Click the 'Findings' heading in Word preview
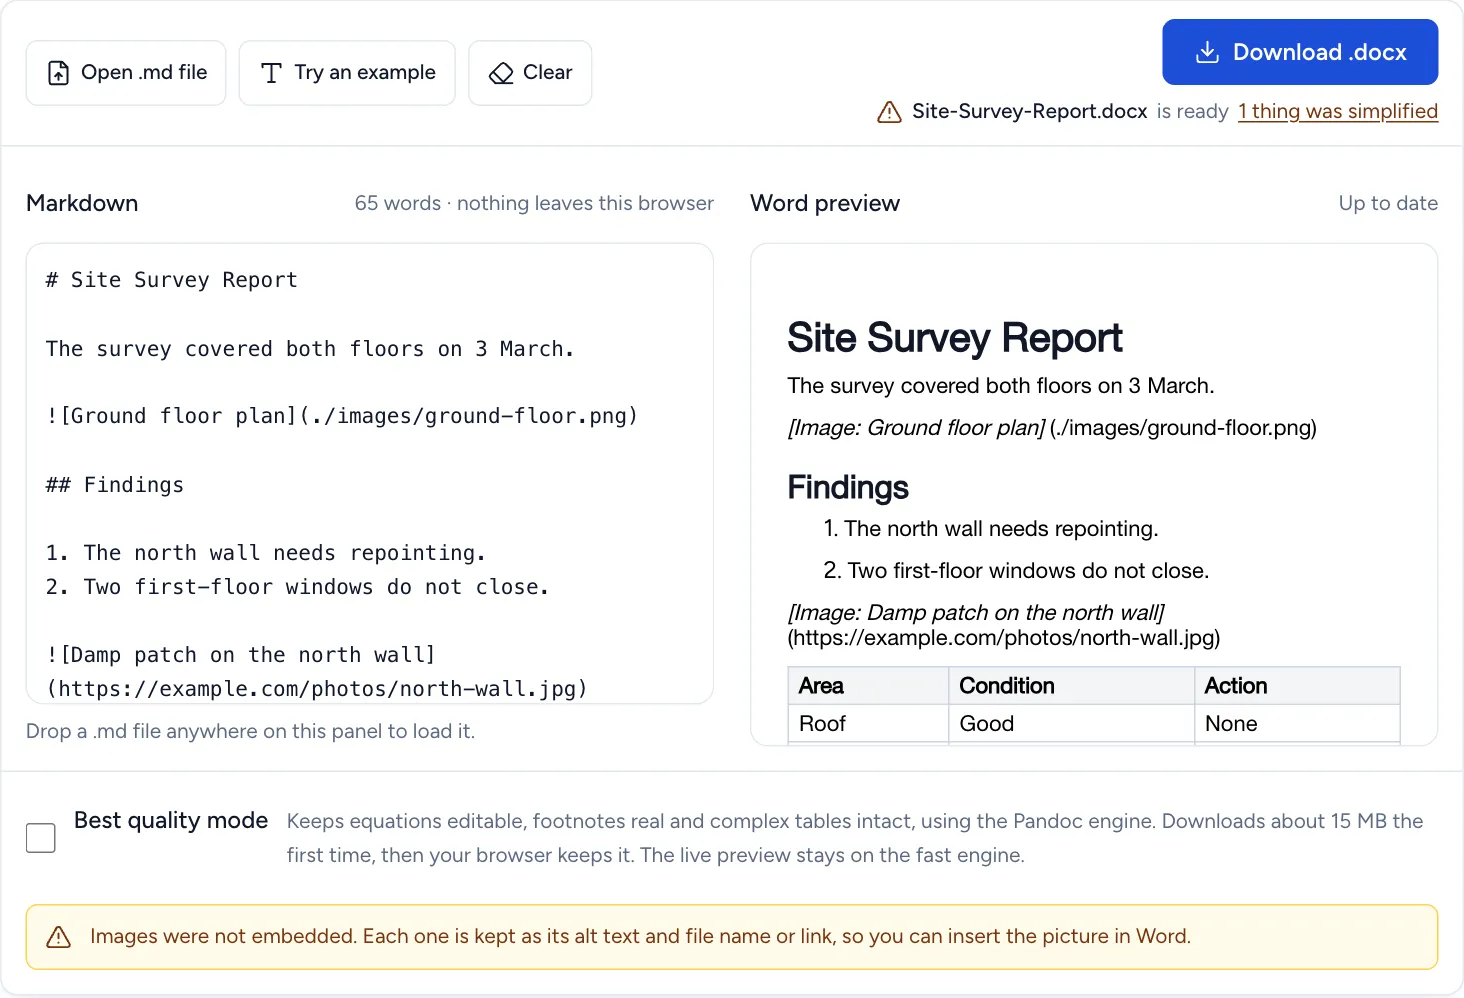1464x998 pixels. [848, 487]
